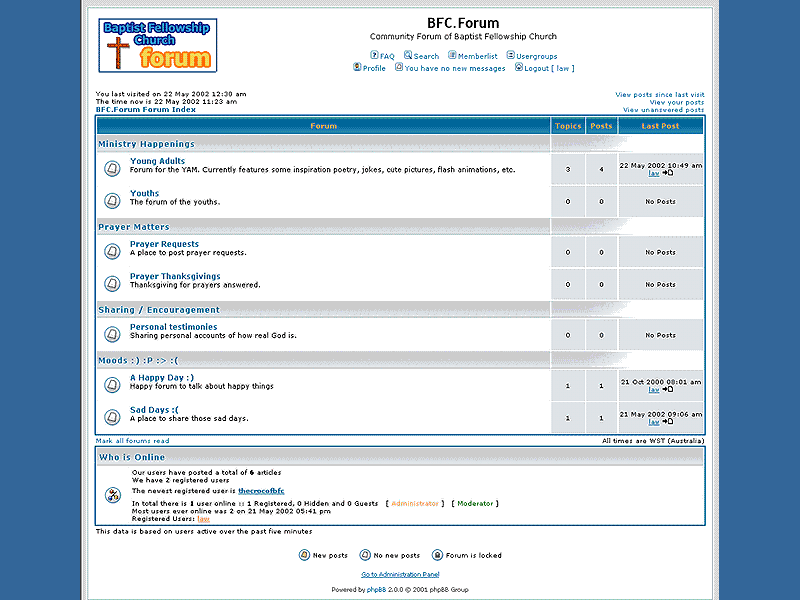View latest post icon in Sad Days row

tap(668, 422)
